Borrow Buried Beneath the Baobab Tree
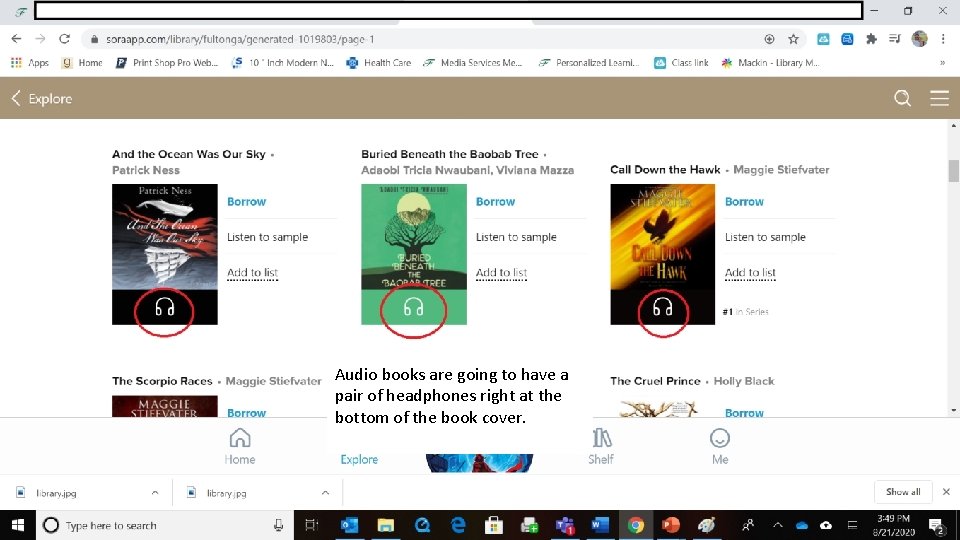The width and height of the screenshot is (960, 540). click(495, 201)
